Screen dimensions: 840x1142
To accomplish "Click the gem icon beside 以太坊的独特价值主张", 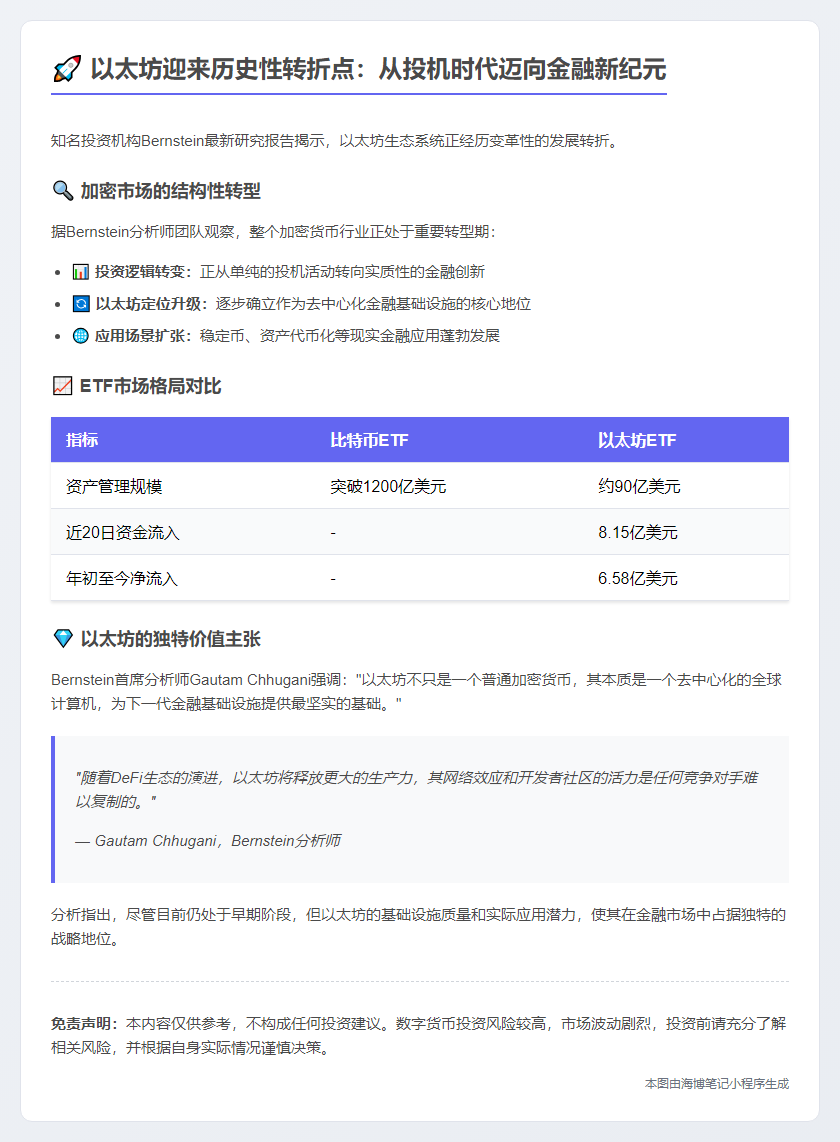I will coord(62,639).
